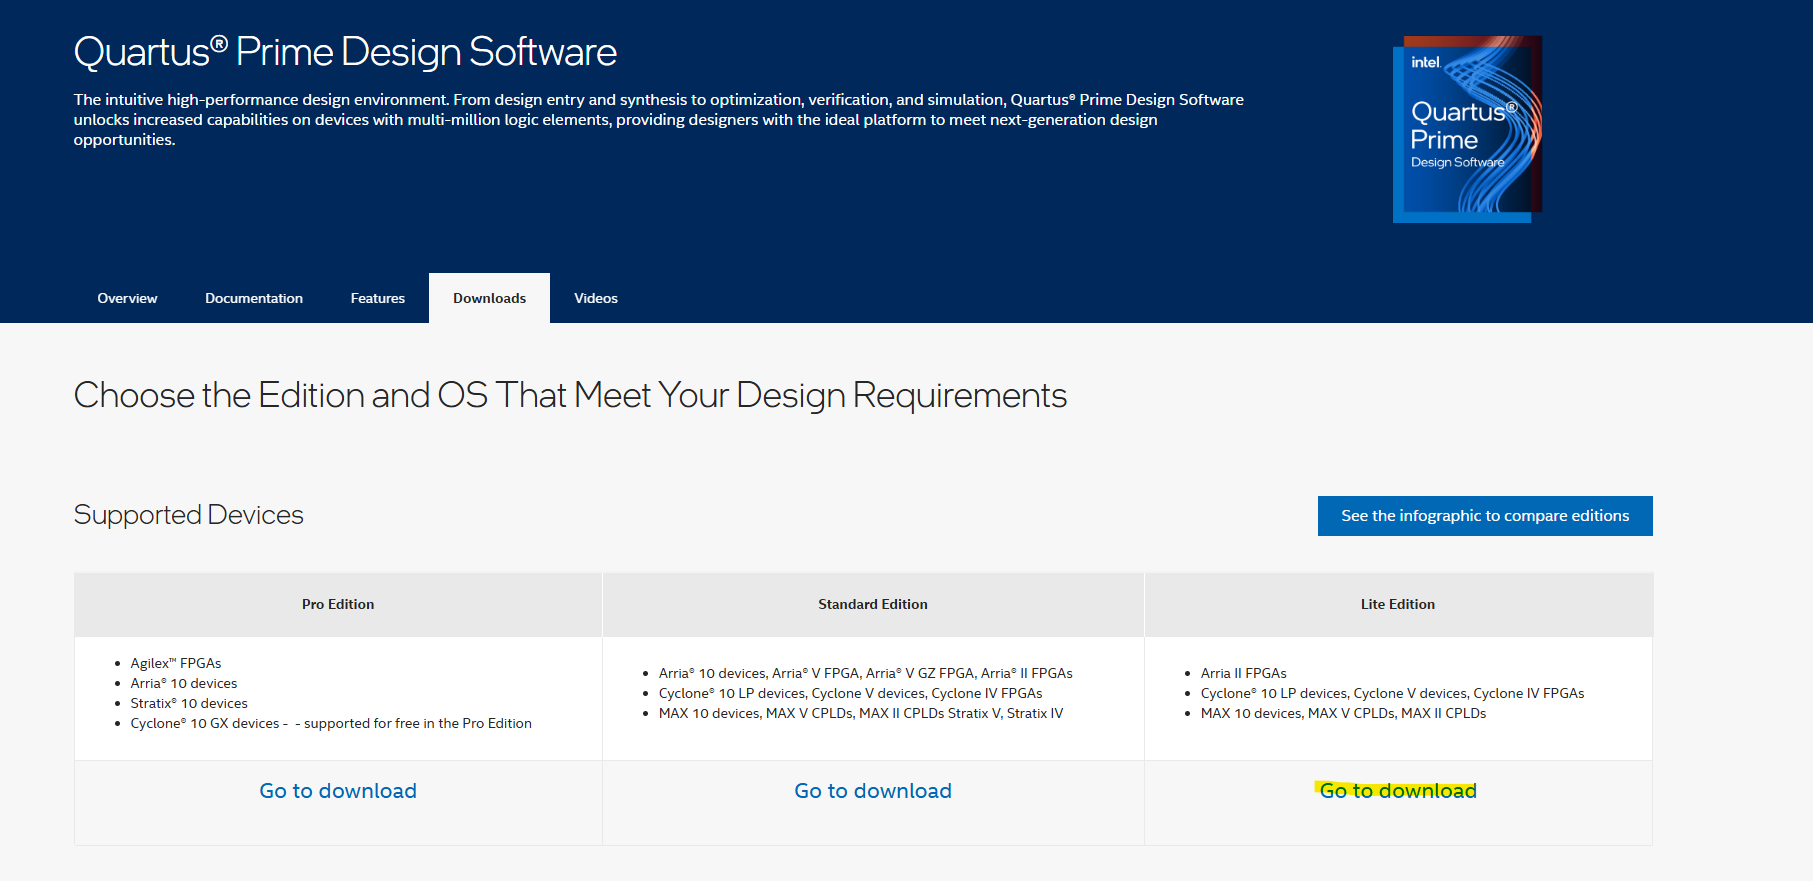
Task: Click Arria 10 devices line in Standard Edition
Action: pyautogui.click(x=866, y=673)
